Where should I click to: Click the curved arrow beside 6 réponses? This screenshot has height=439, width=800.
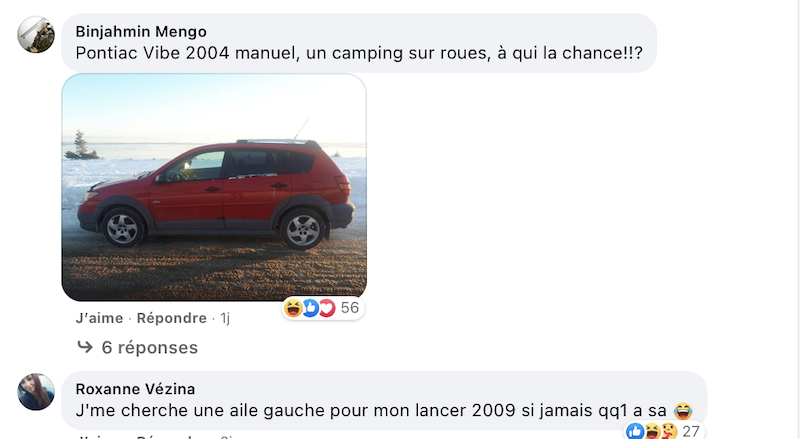tap(85, 347)
